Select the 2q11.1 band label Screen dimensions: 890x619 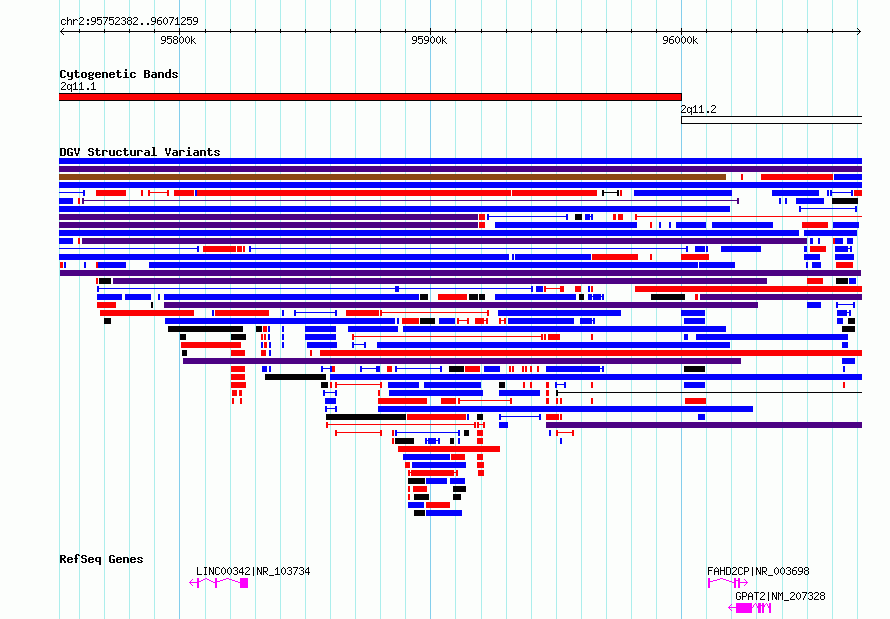78,86
